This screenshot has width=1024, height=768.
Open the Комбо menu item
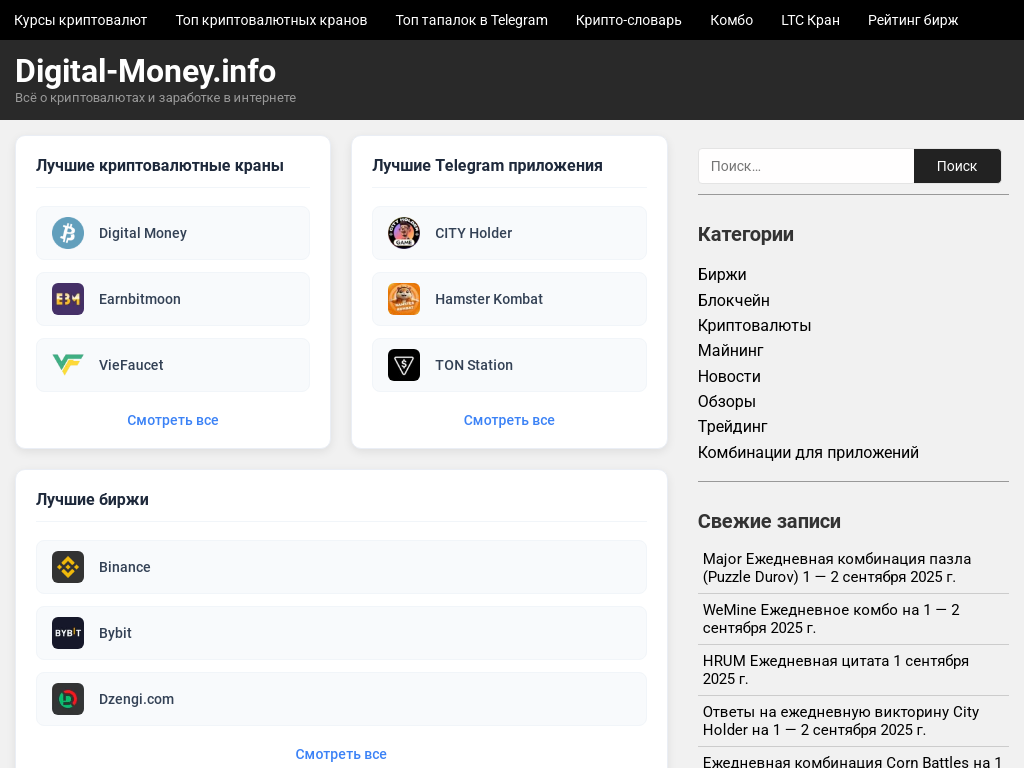[x=731, y=20]
